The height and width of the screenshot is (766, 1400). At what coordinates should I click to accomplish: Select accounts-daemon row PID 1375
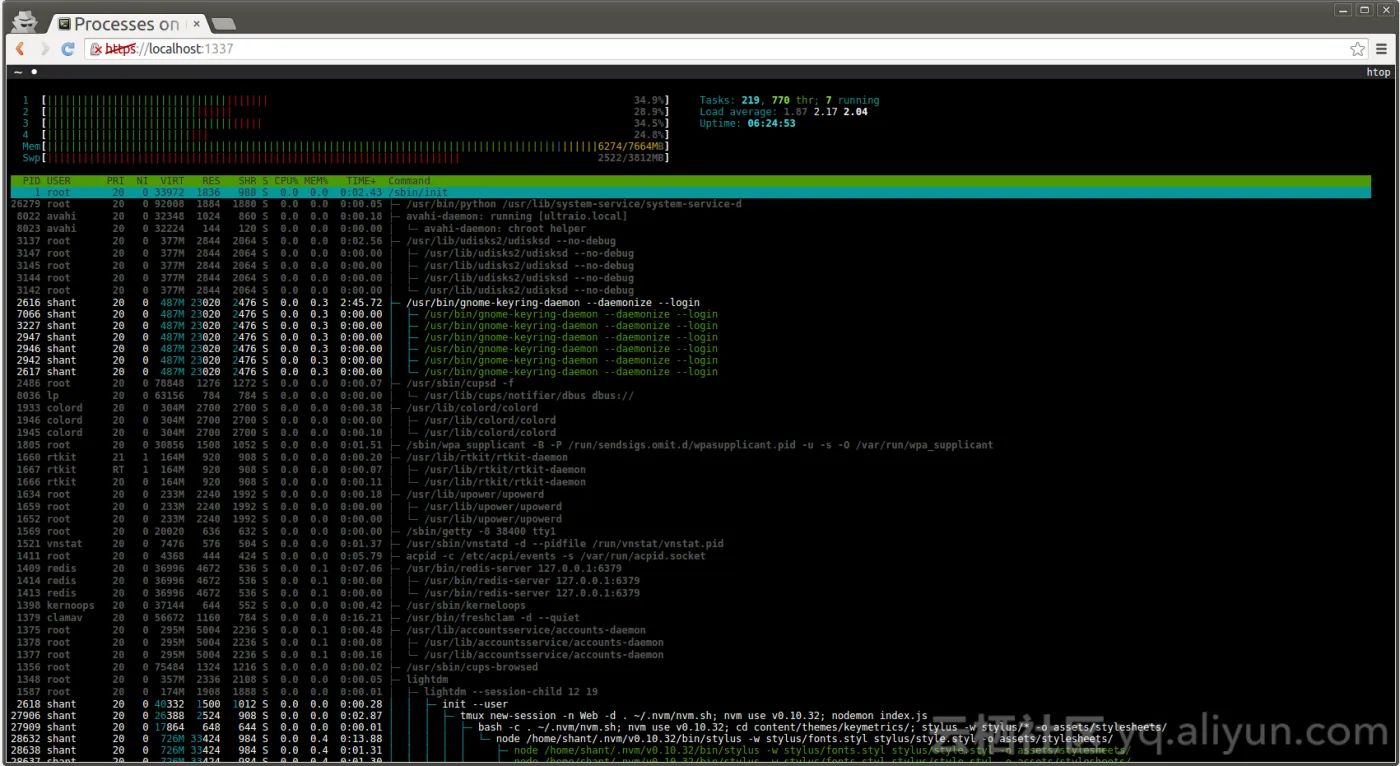690,630
